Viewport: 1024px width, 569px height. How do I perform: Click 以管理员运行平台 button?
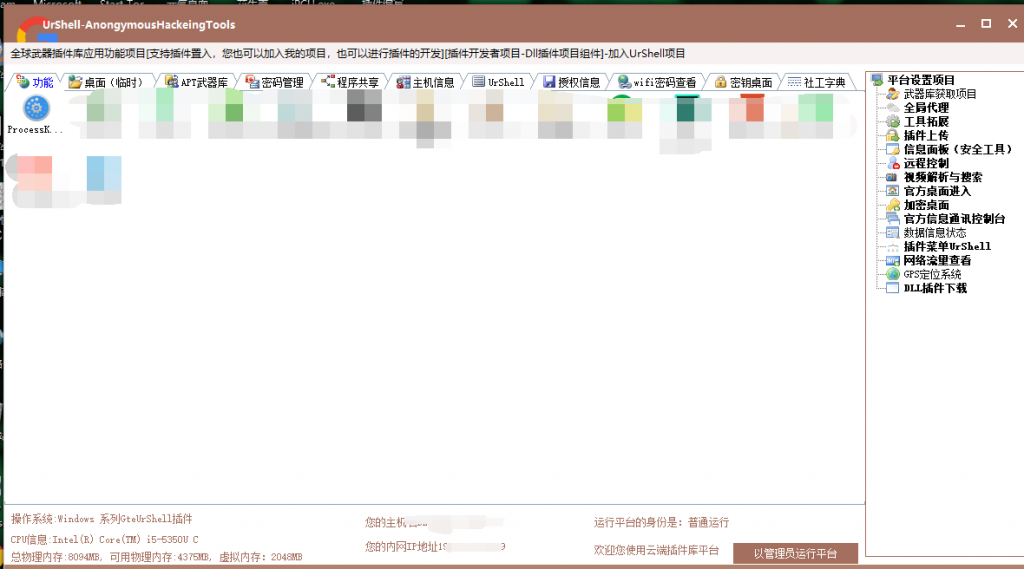point(795,553)
